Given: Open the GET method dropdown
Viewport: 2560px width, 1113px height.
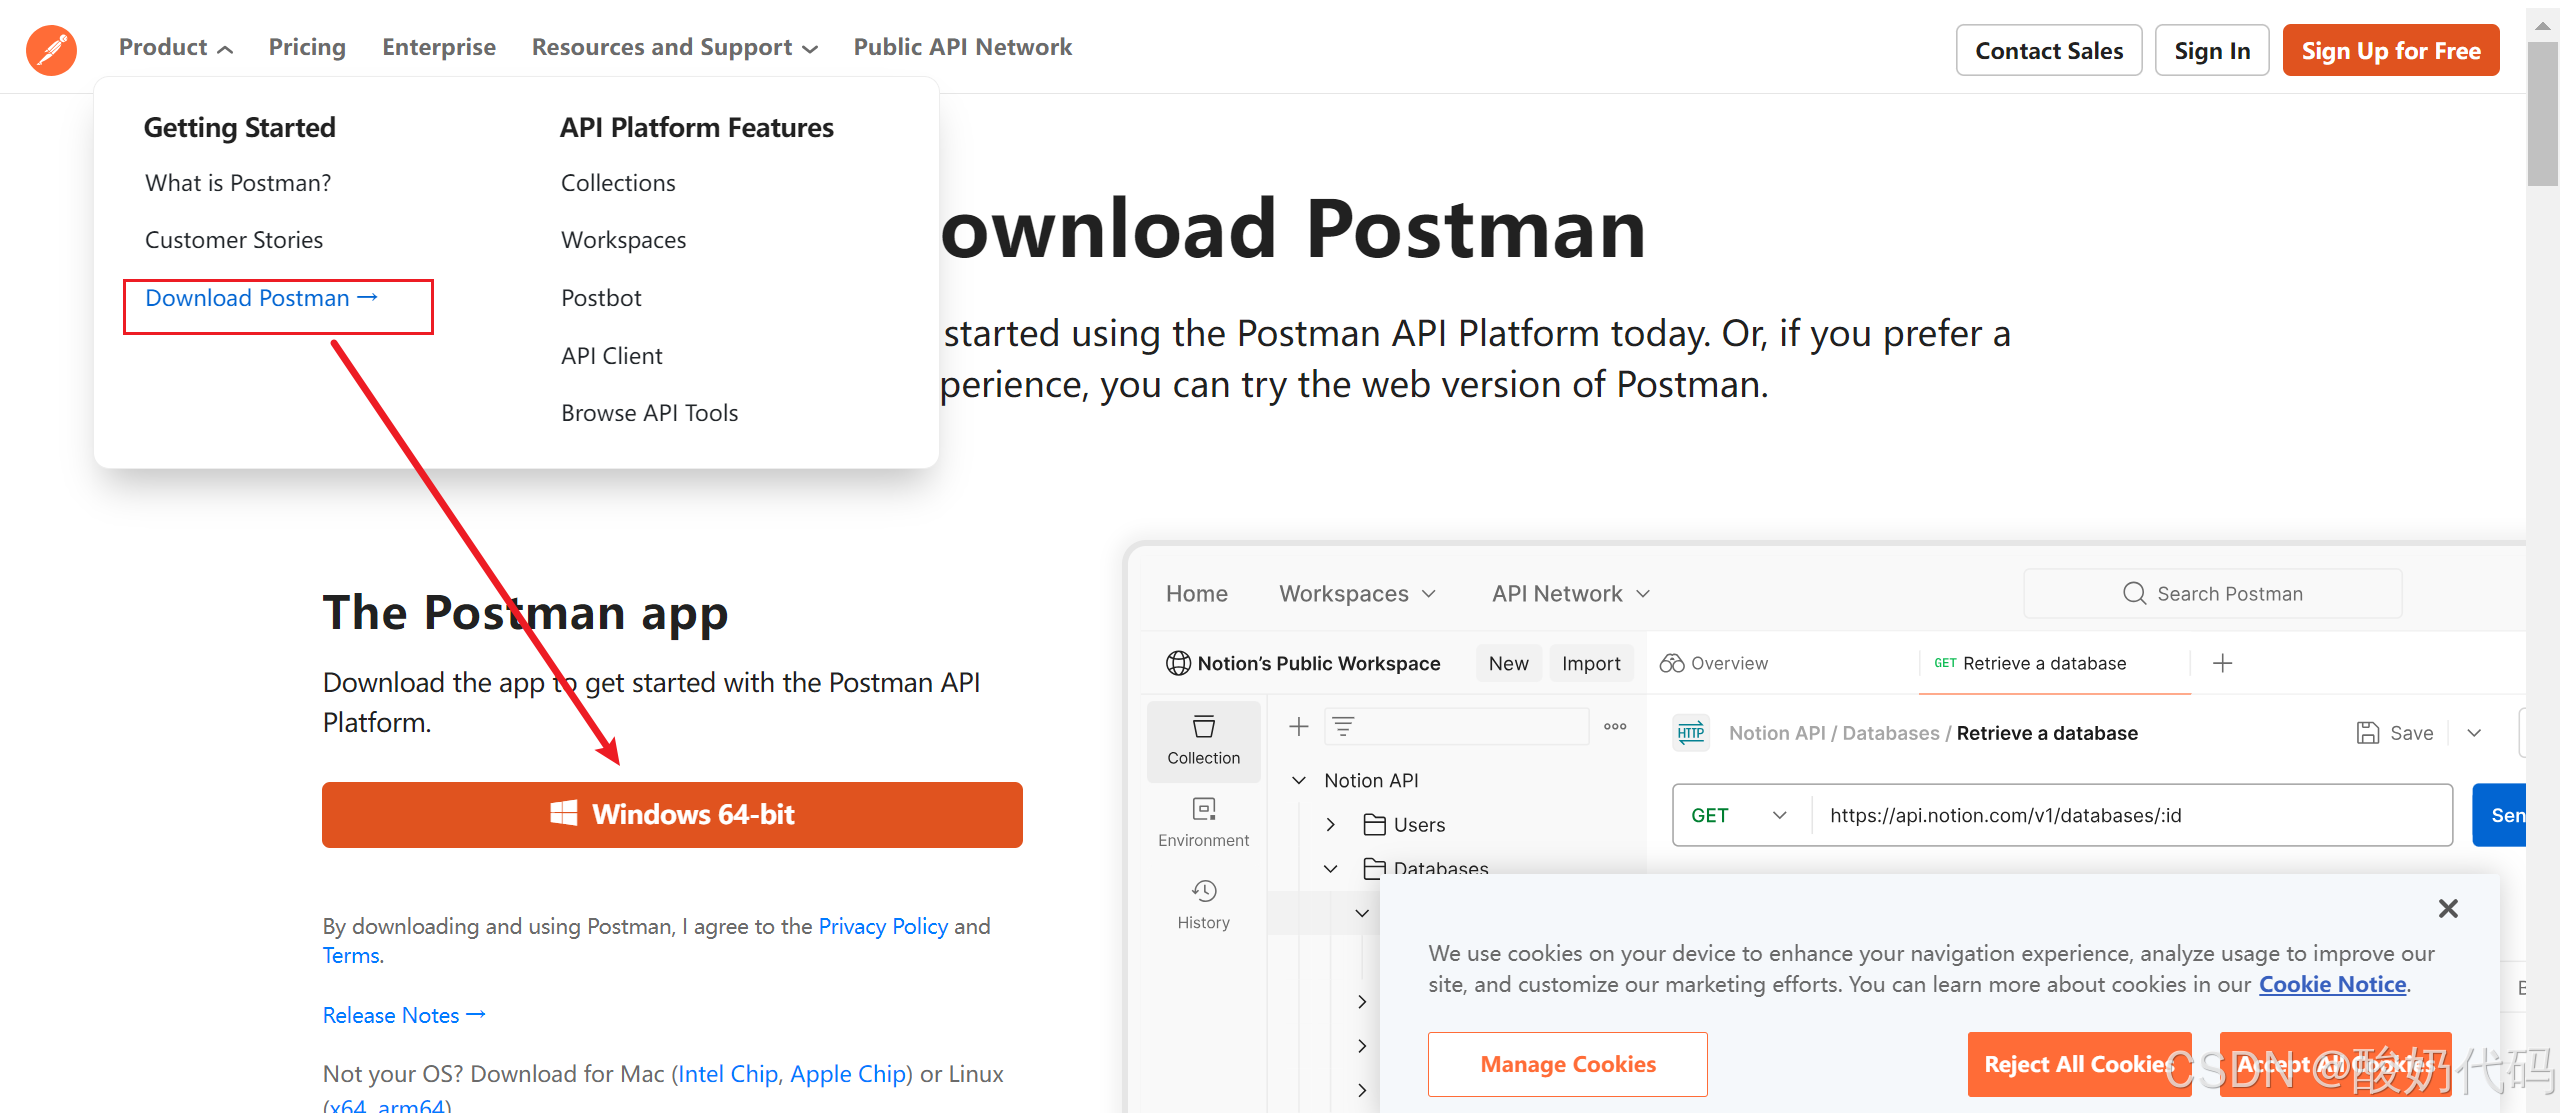Looking at the screenshot, I should 1739,815.
